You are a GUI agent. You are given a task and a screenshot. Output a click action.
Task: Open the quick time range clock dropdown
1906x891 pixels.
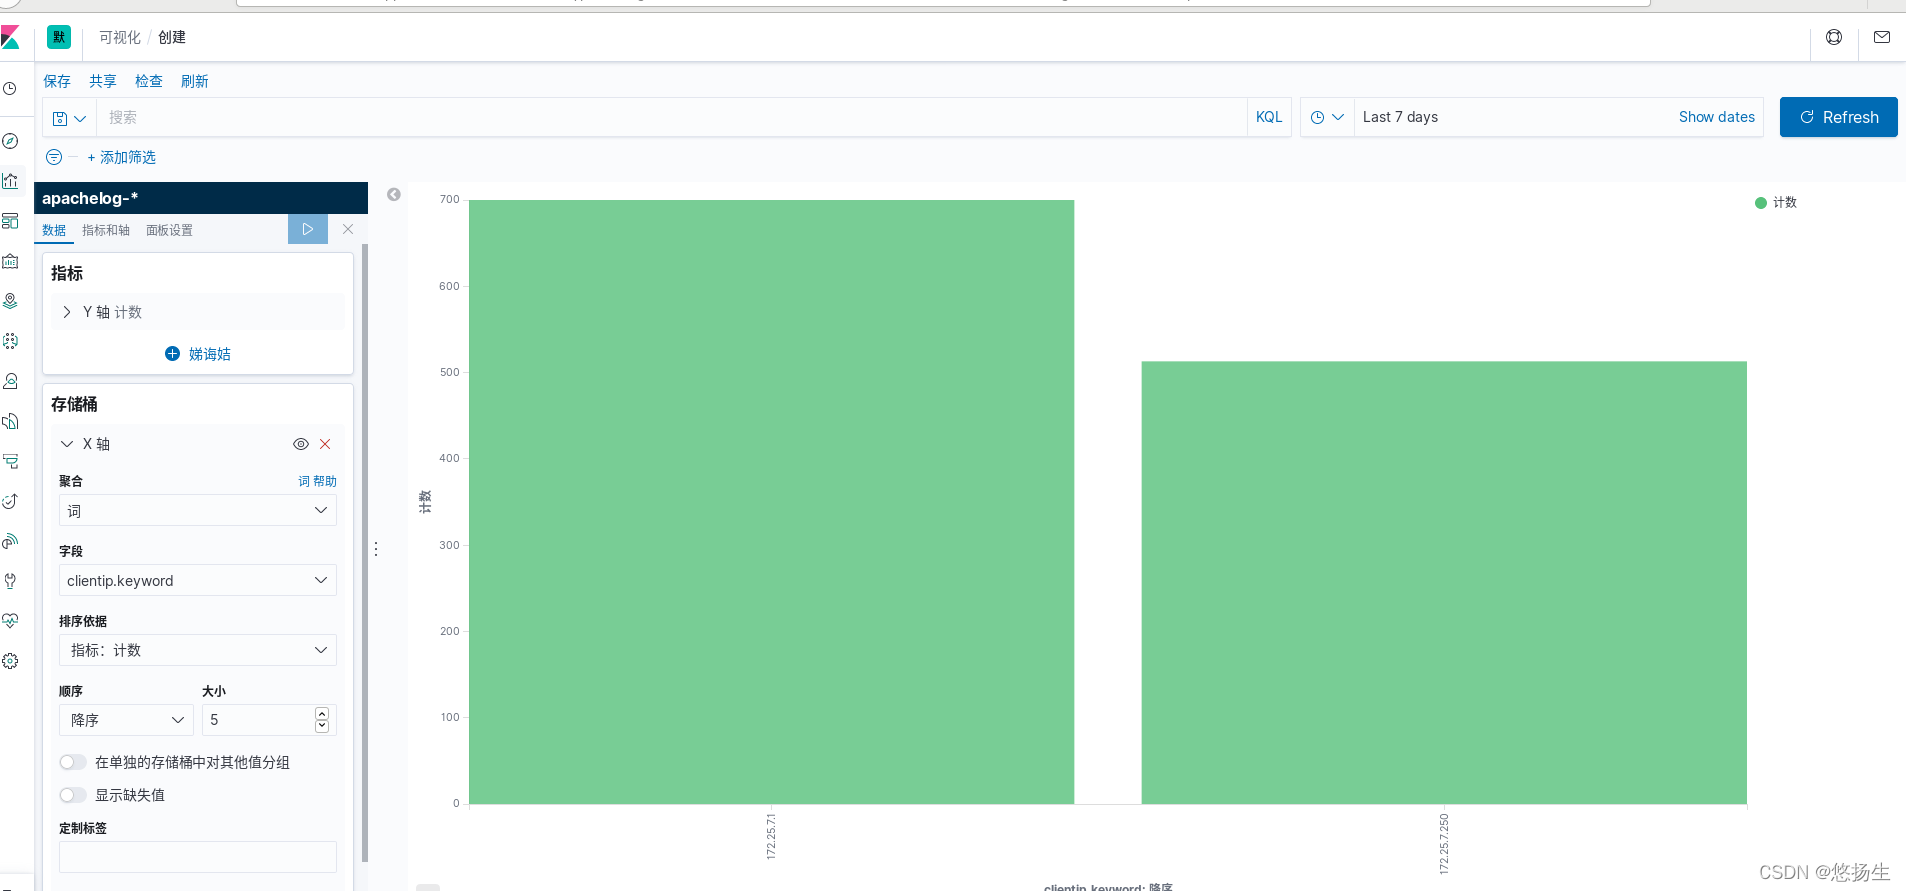pos(1327,117)
